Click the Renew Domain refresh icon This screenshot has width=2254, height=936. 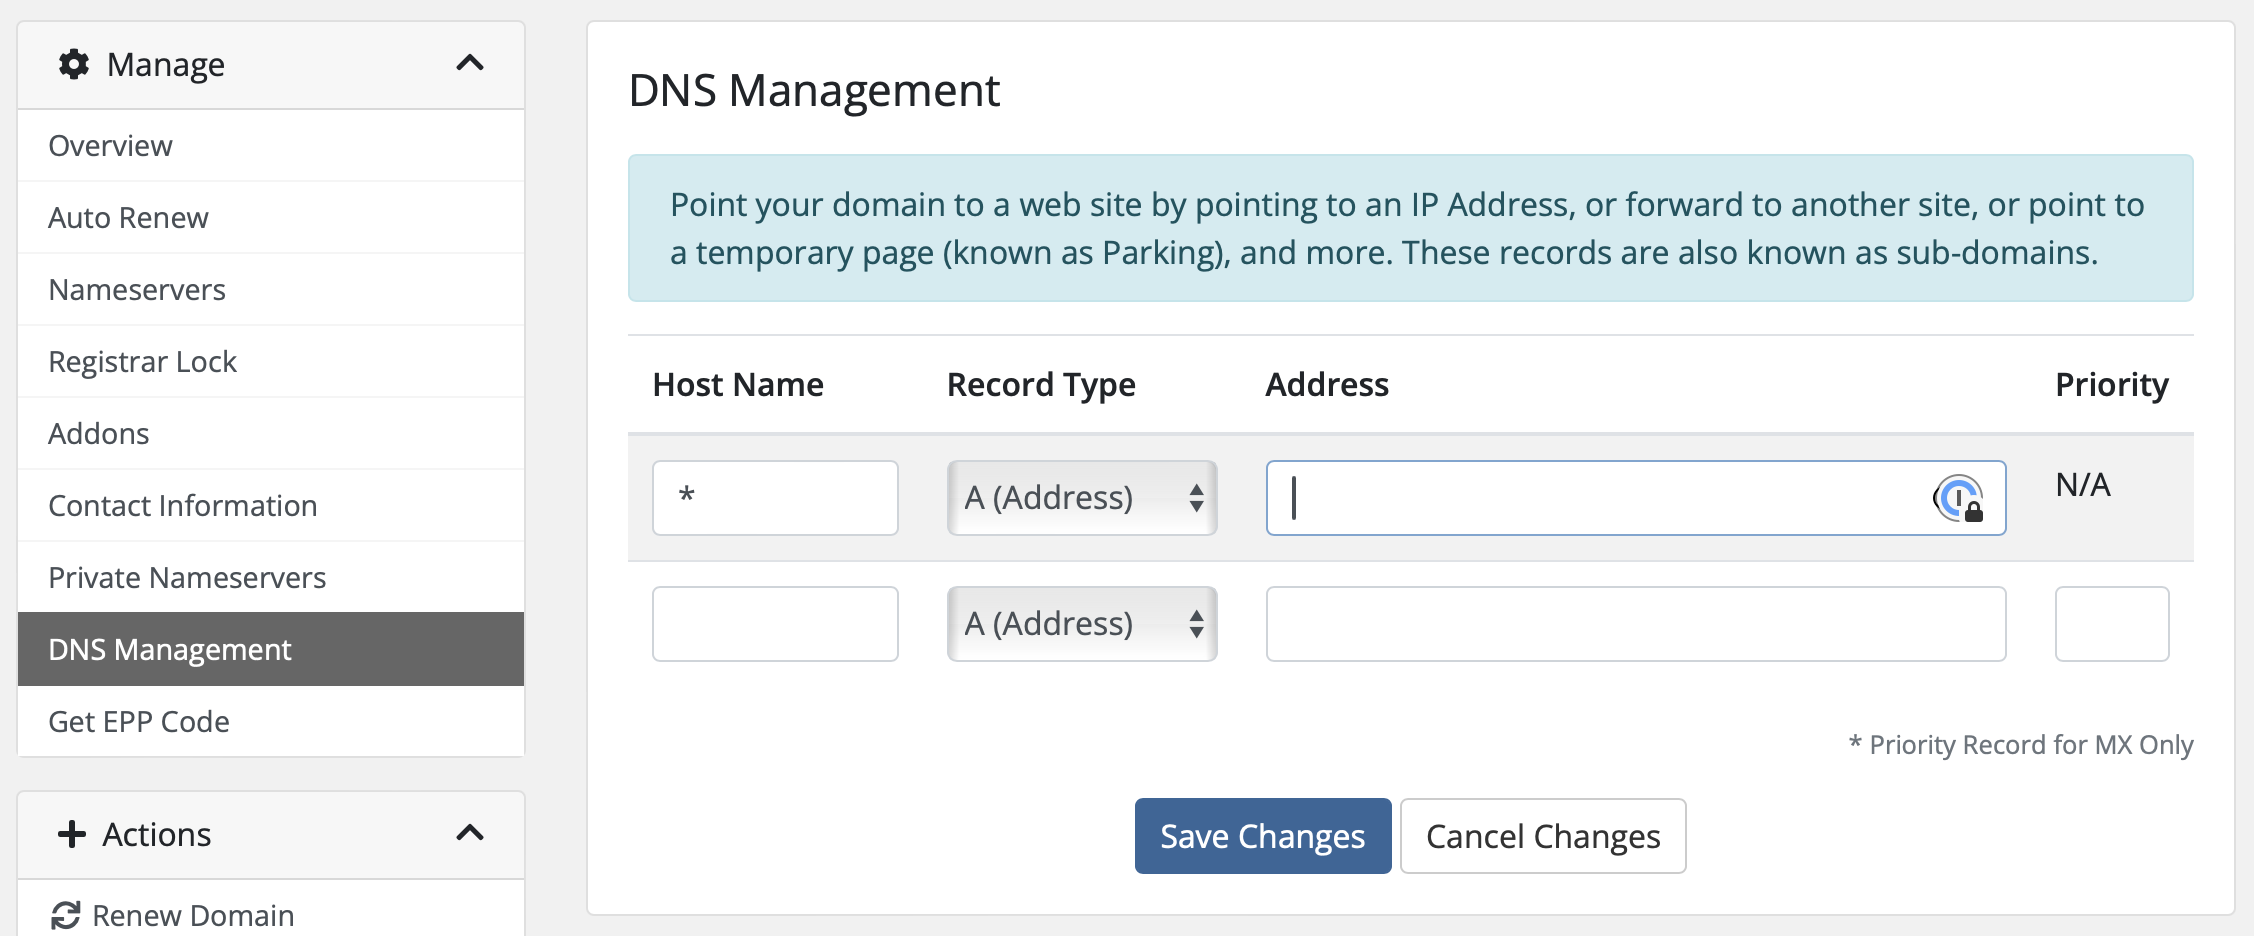66,915
